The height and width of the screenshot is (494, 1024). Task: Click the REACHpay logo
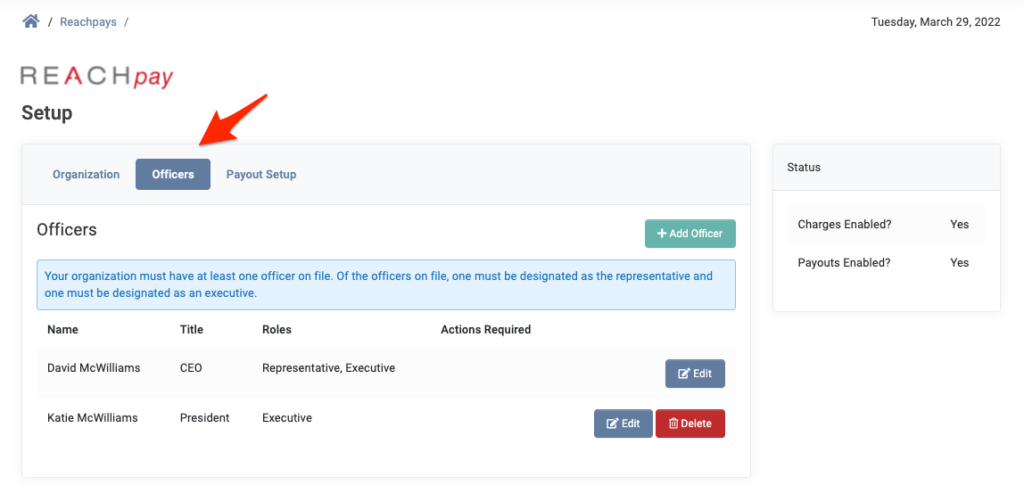(97, 76)
